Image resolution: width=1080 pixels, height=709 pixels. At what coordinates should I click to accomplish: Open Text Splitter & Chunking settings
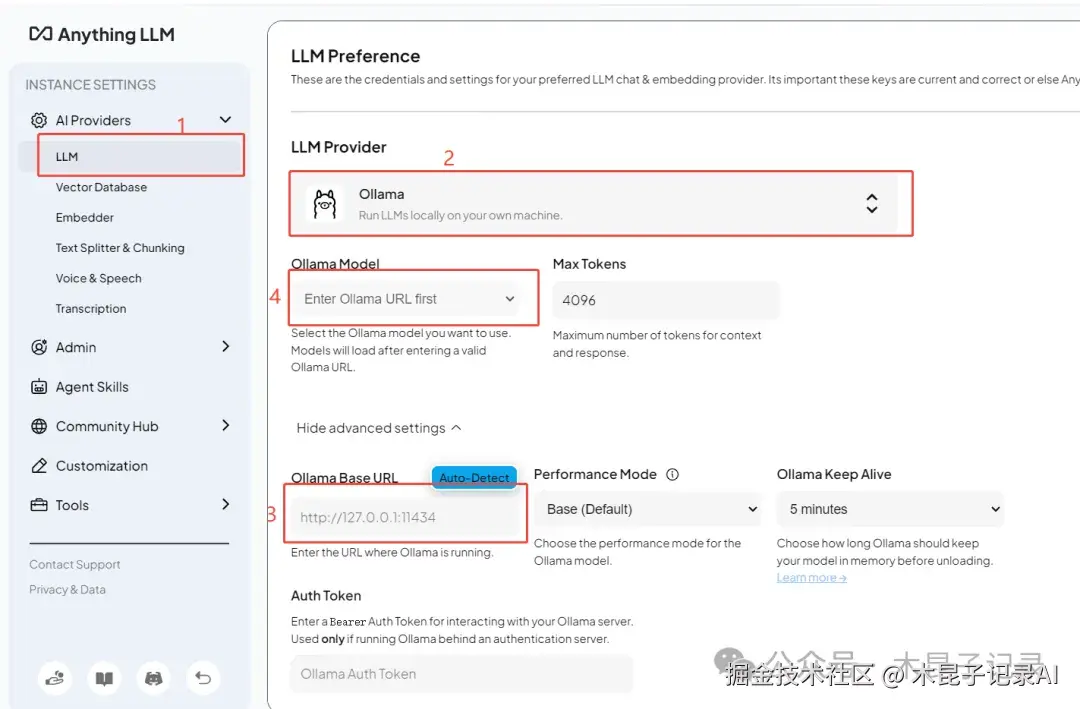(120, 247)
